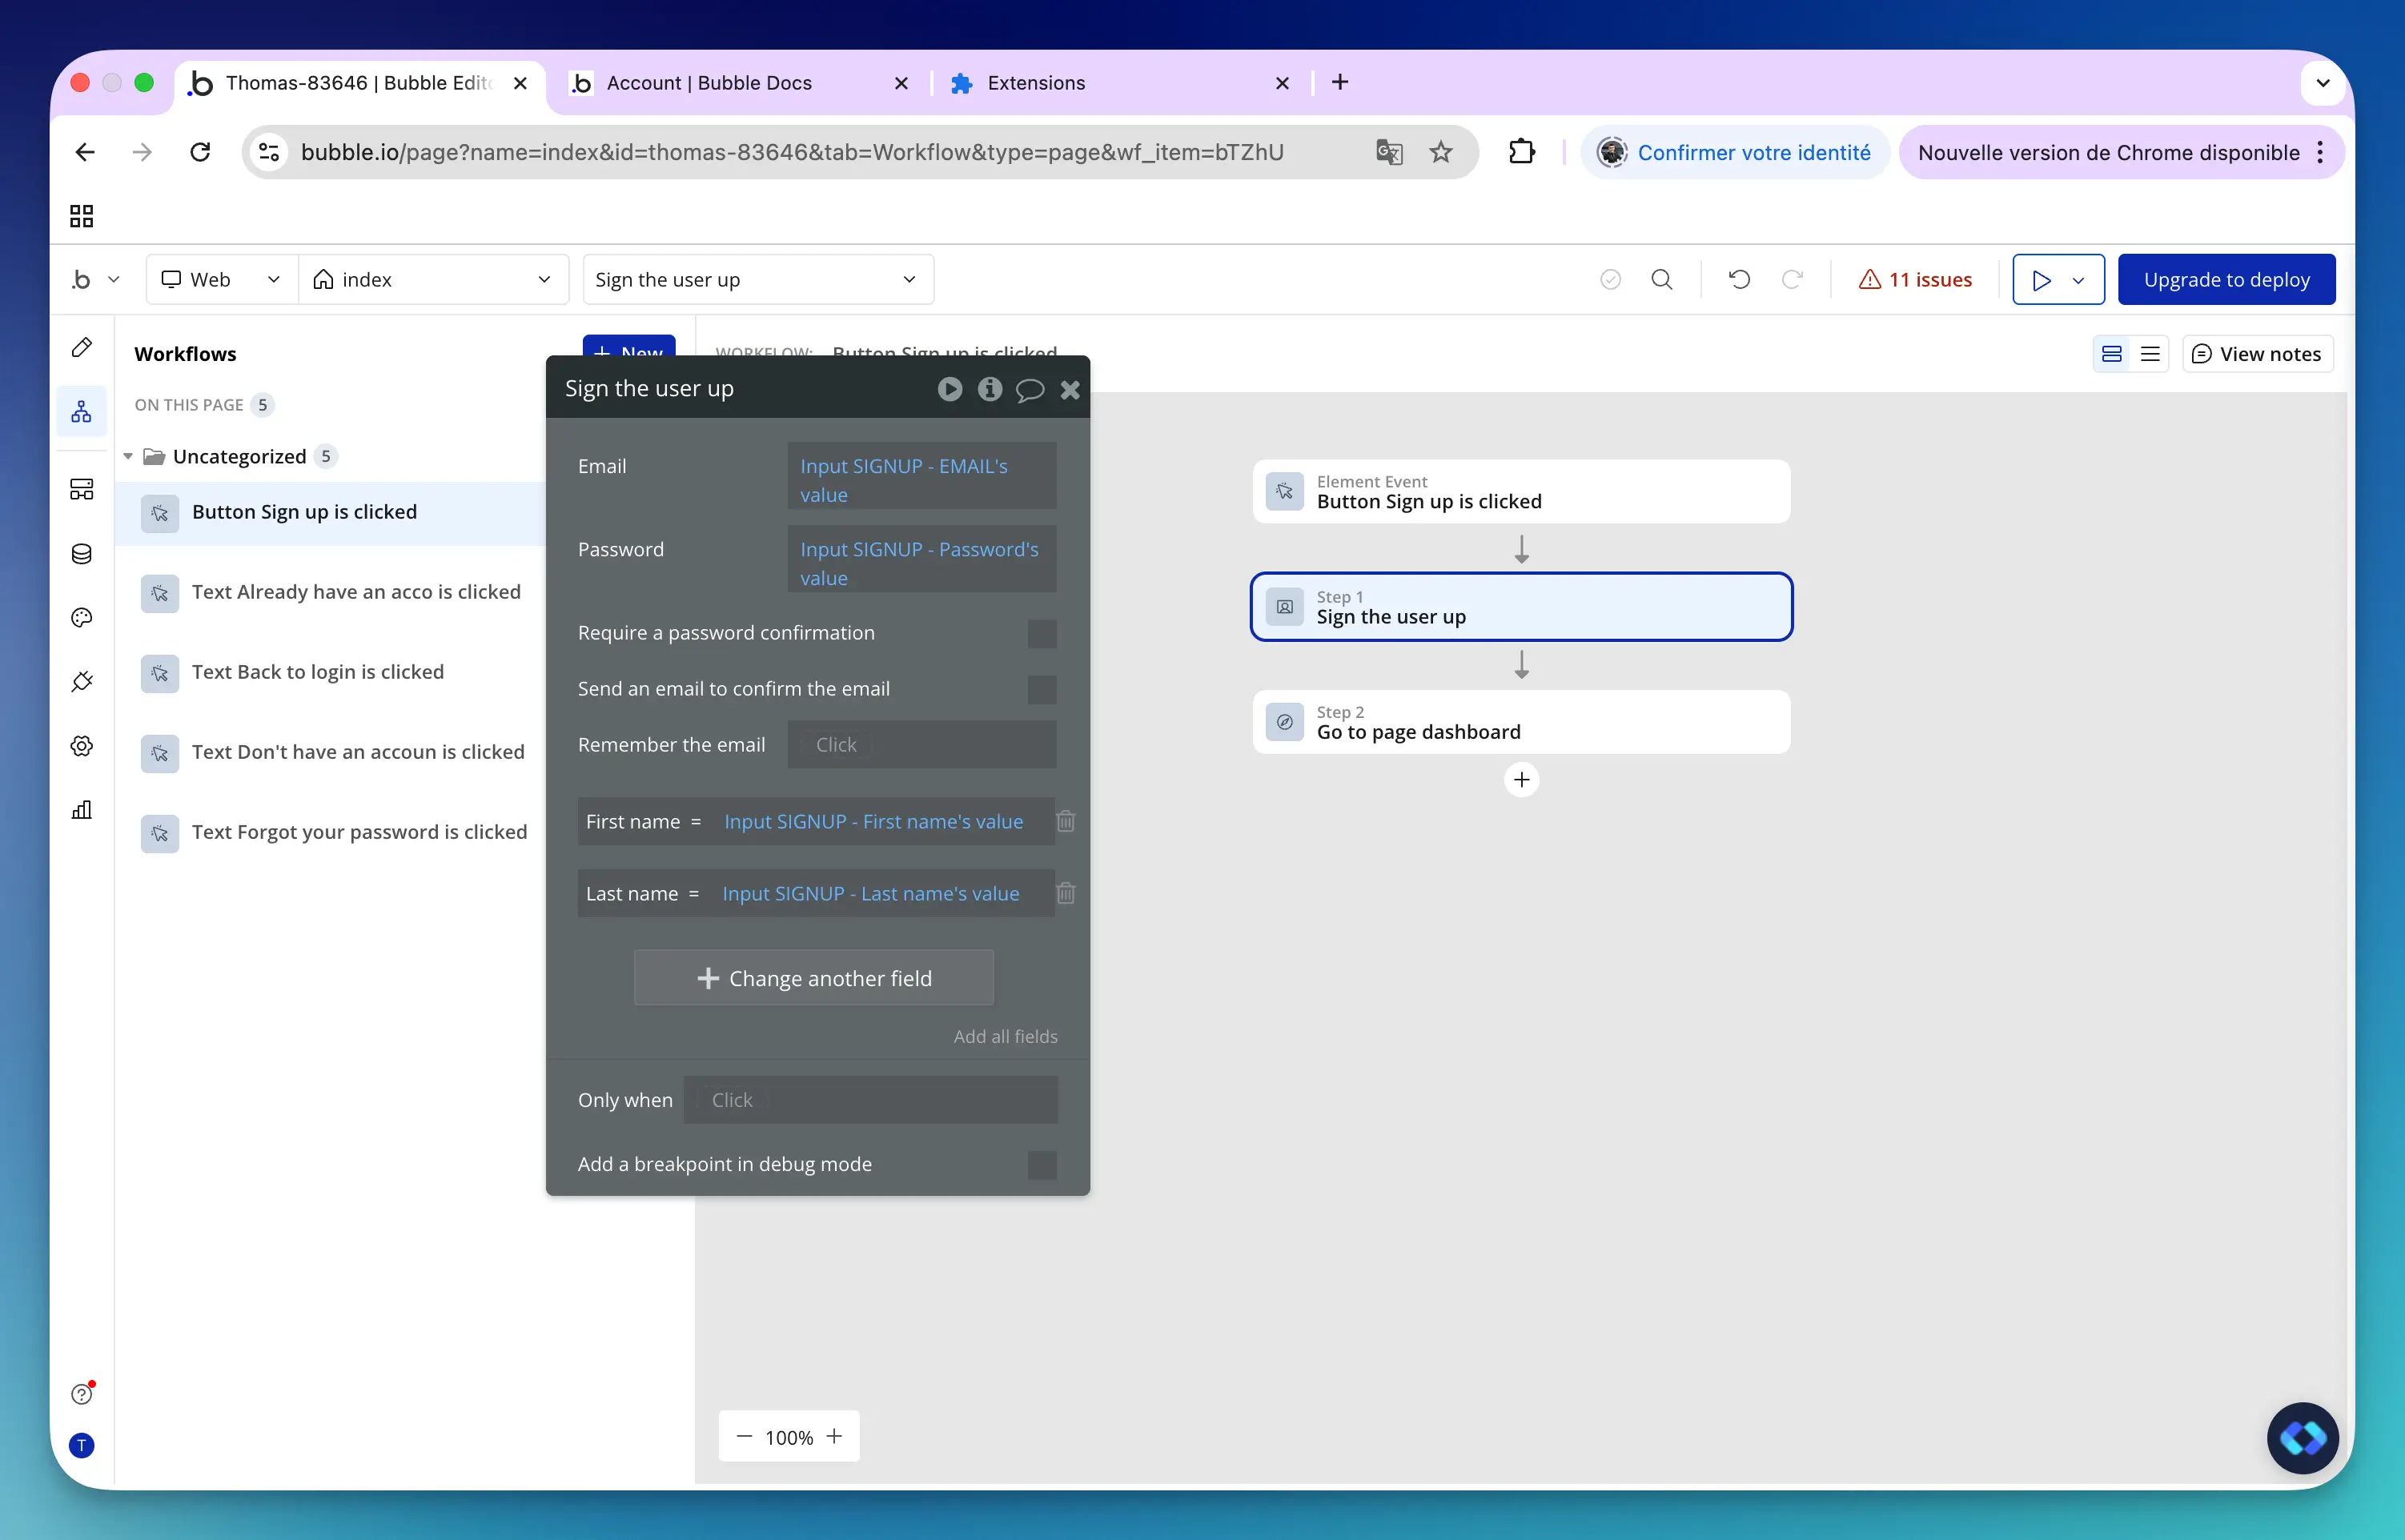2405x1540 pixels.
Task: Add a step with the plus circle
Action: [1521, 780]
